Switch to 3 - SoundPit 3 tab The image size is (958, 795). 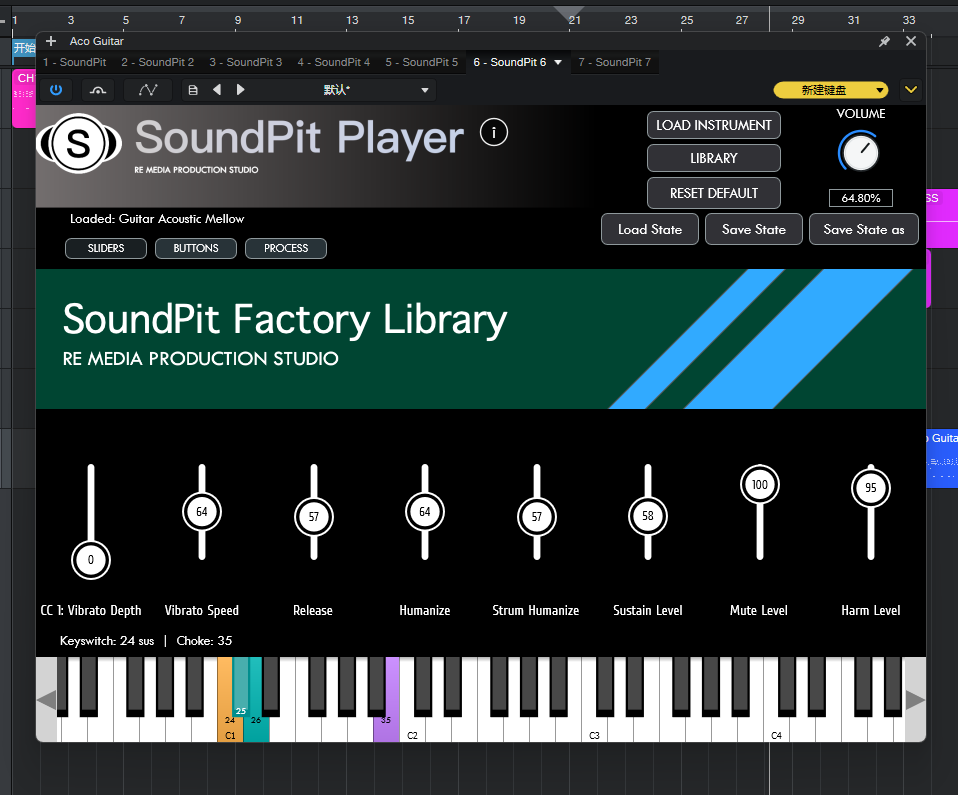(246, 62)
